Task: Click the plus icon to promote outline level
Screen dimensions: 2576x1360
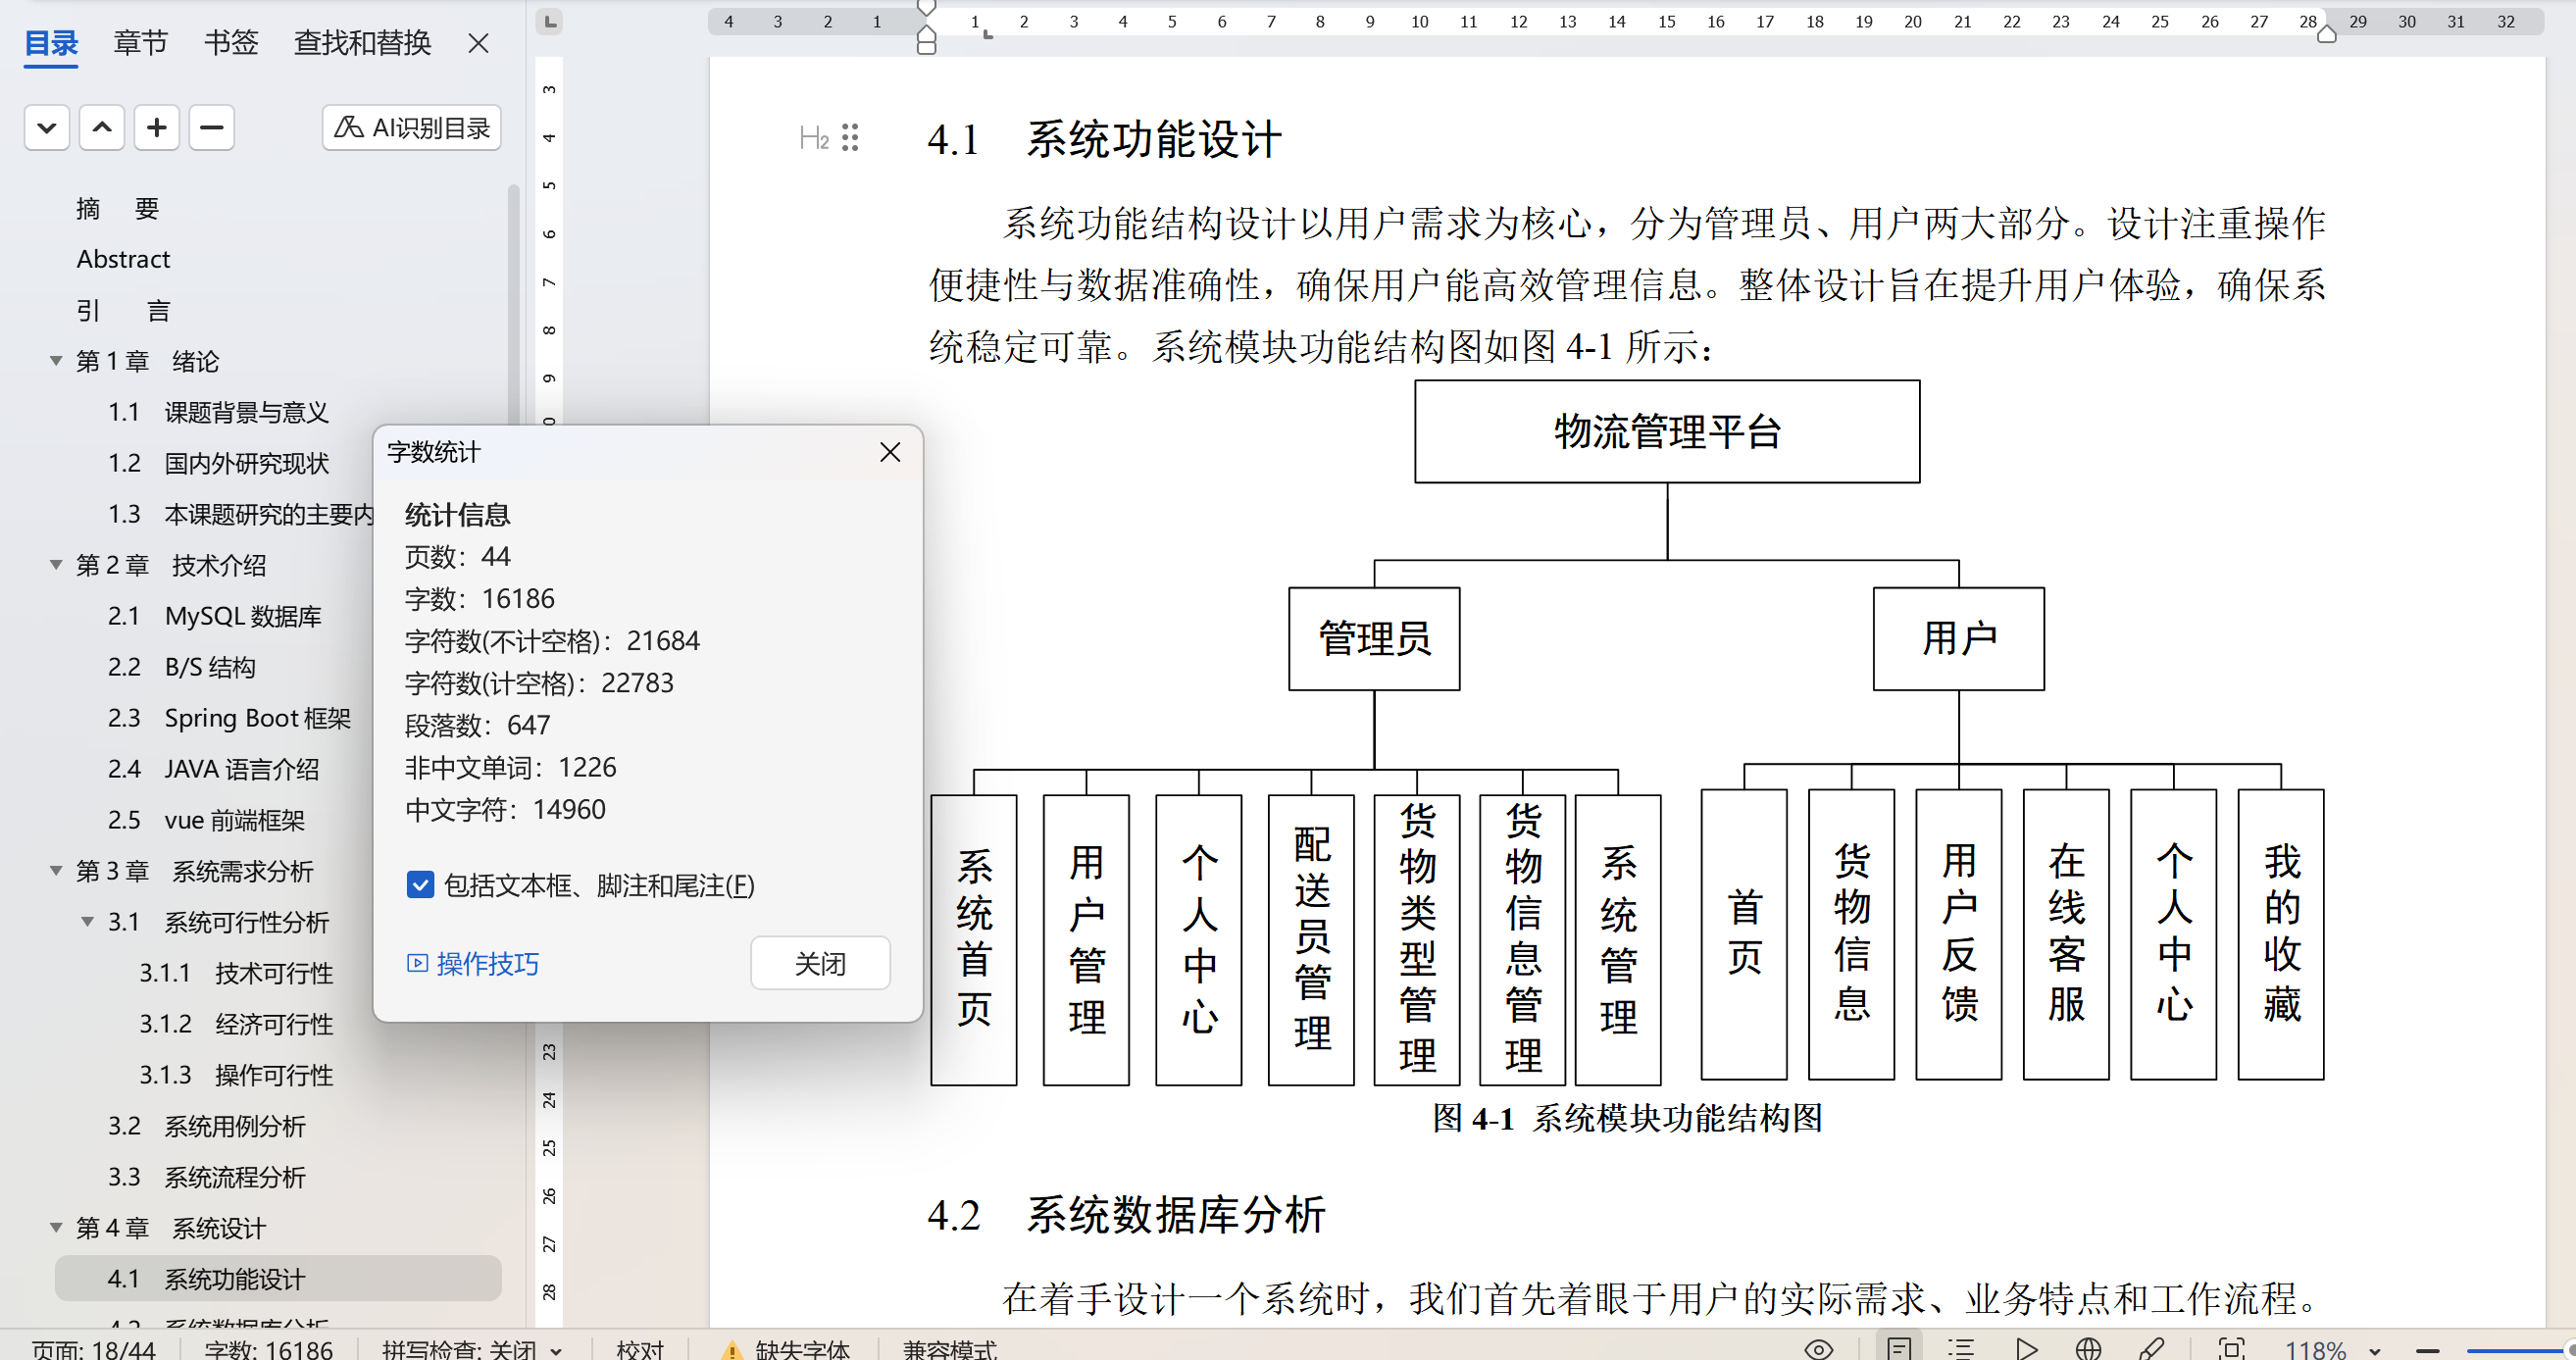Action: [156, 128]
